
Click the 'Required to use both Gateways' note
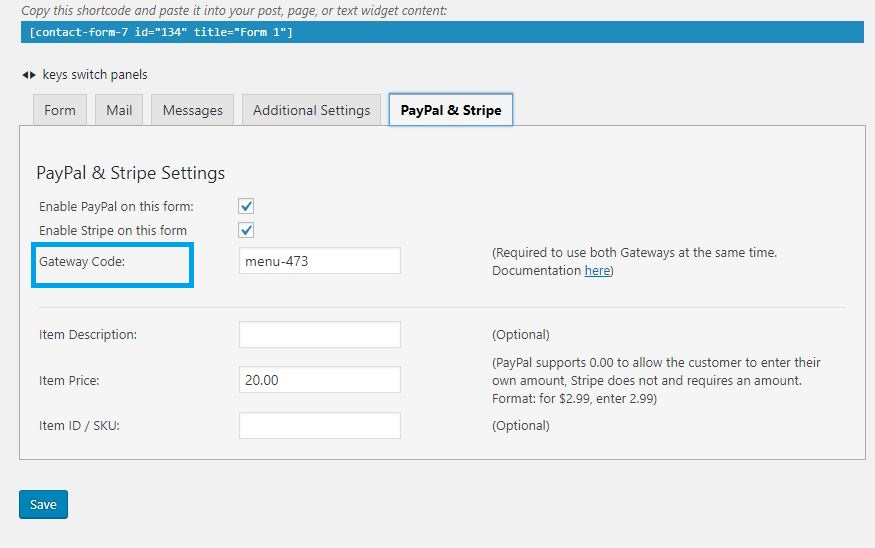[x=634, y=261]
